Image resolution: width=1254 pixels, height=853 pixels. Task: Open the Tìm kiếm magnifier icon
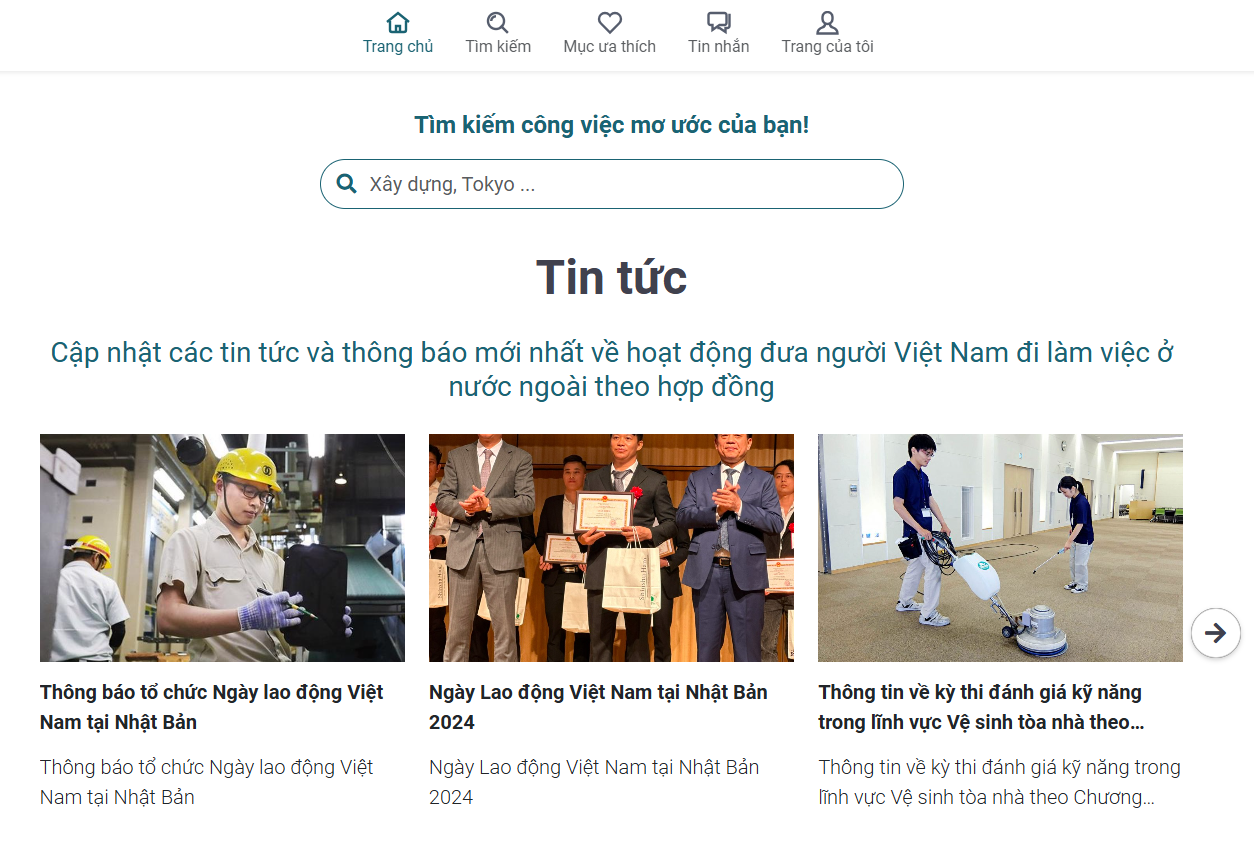point(497,22)
